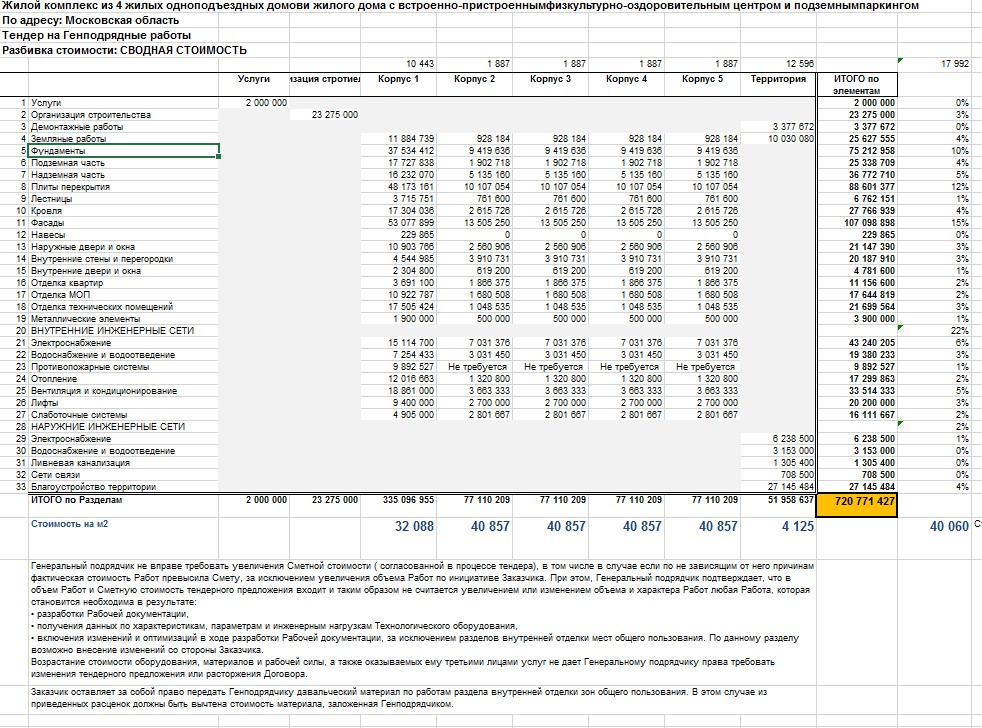Viewport: 982px width, 728px height.
Task: Click the overall cost per m2 40 060
Action: 949,526
